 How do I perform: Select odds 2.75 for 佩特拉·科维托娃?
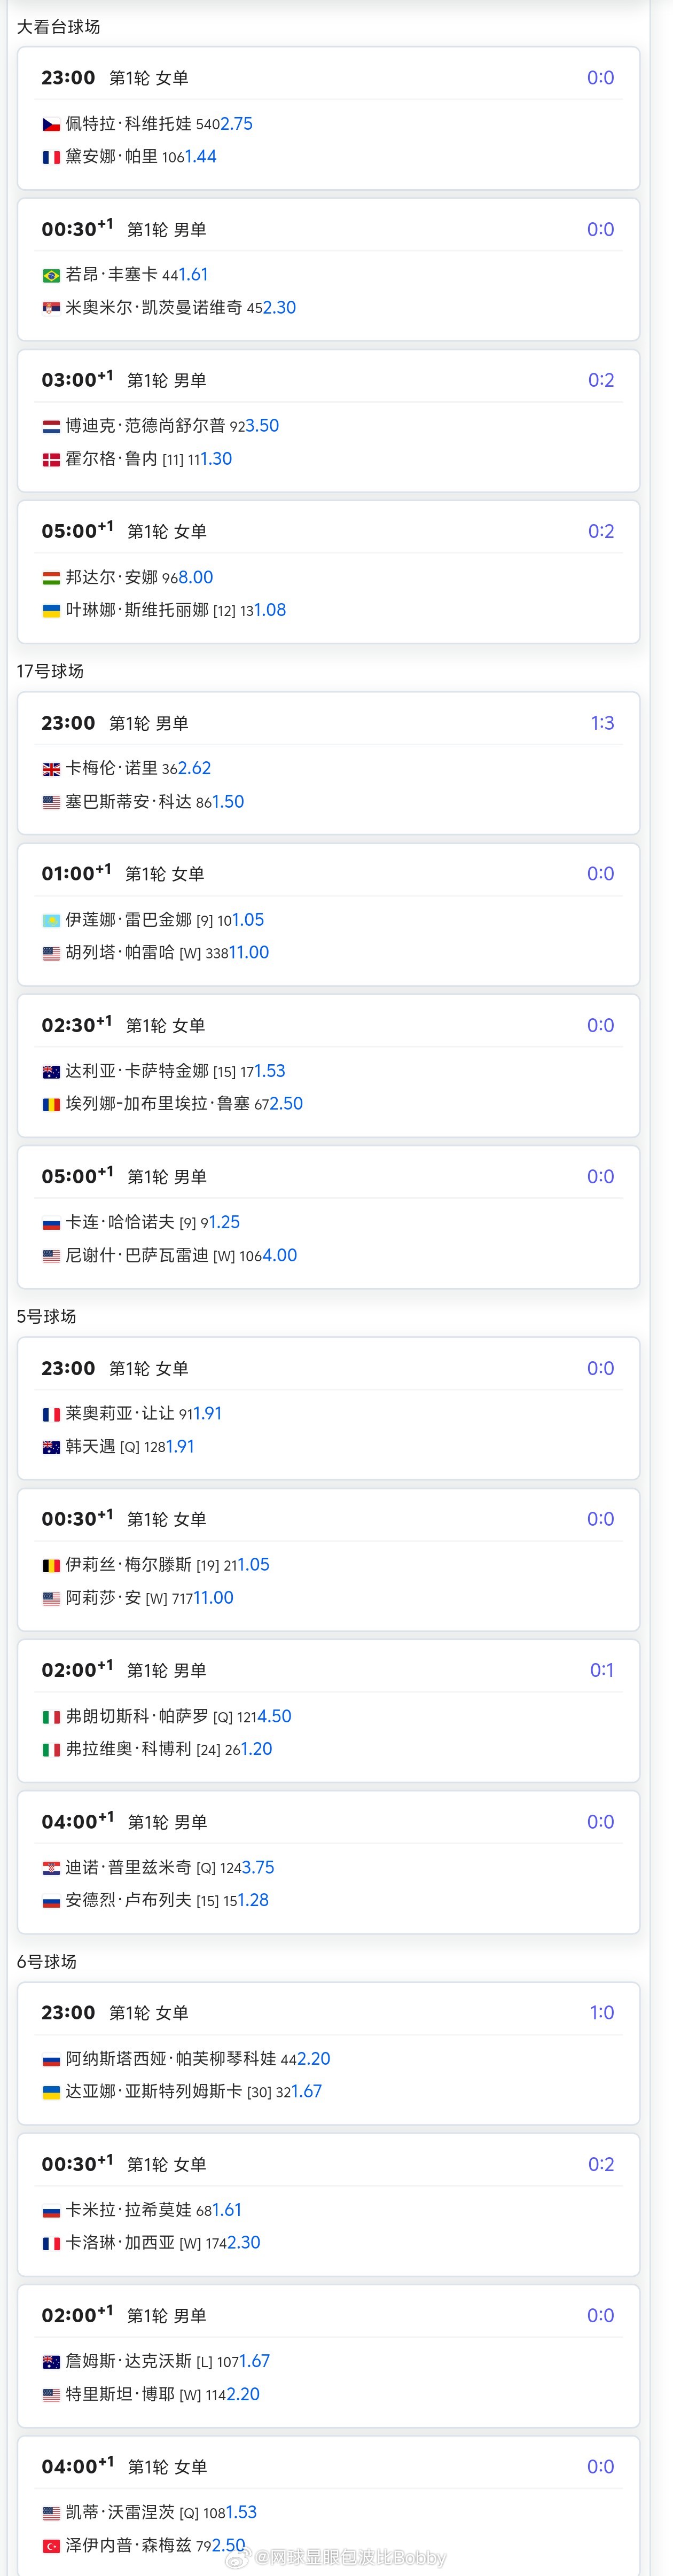[x=237, y=124]
